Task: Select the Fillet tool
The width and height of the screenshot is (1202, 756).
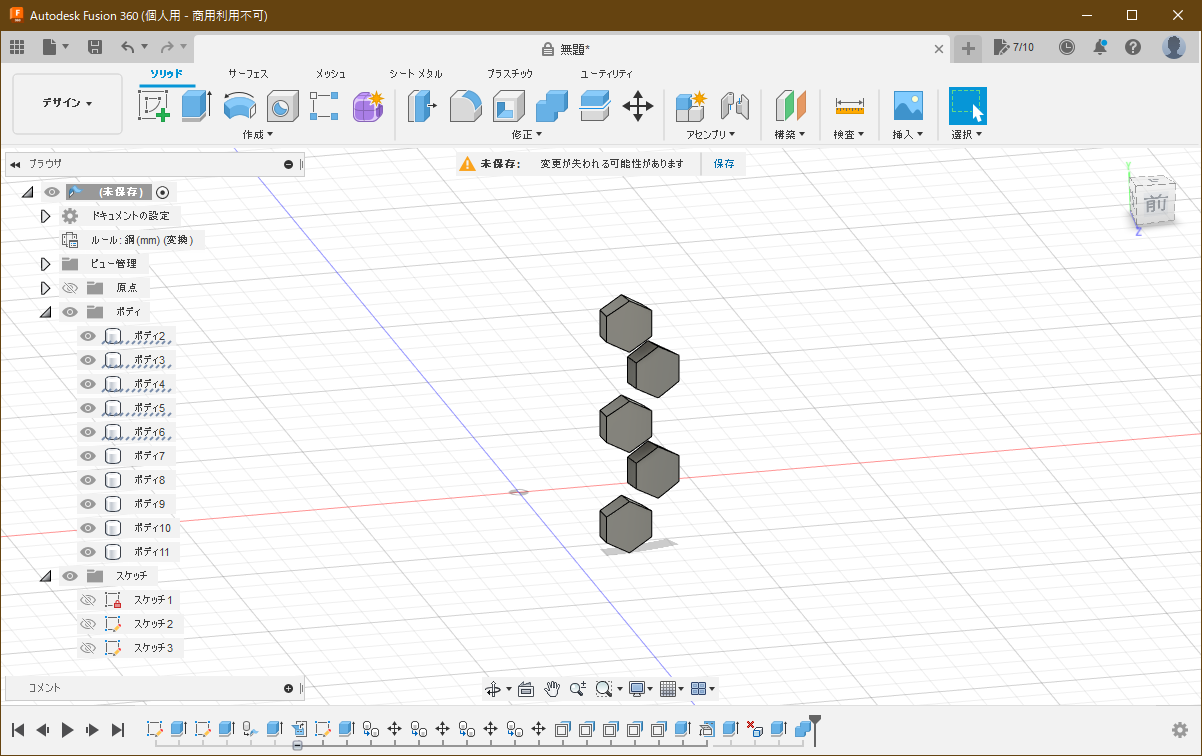Action: click(x=466, y=106)
